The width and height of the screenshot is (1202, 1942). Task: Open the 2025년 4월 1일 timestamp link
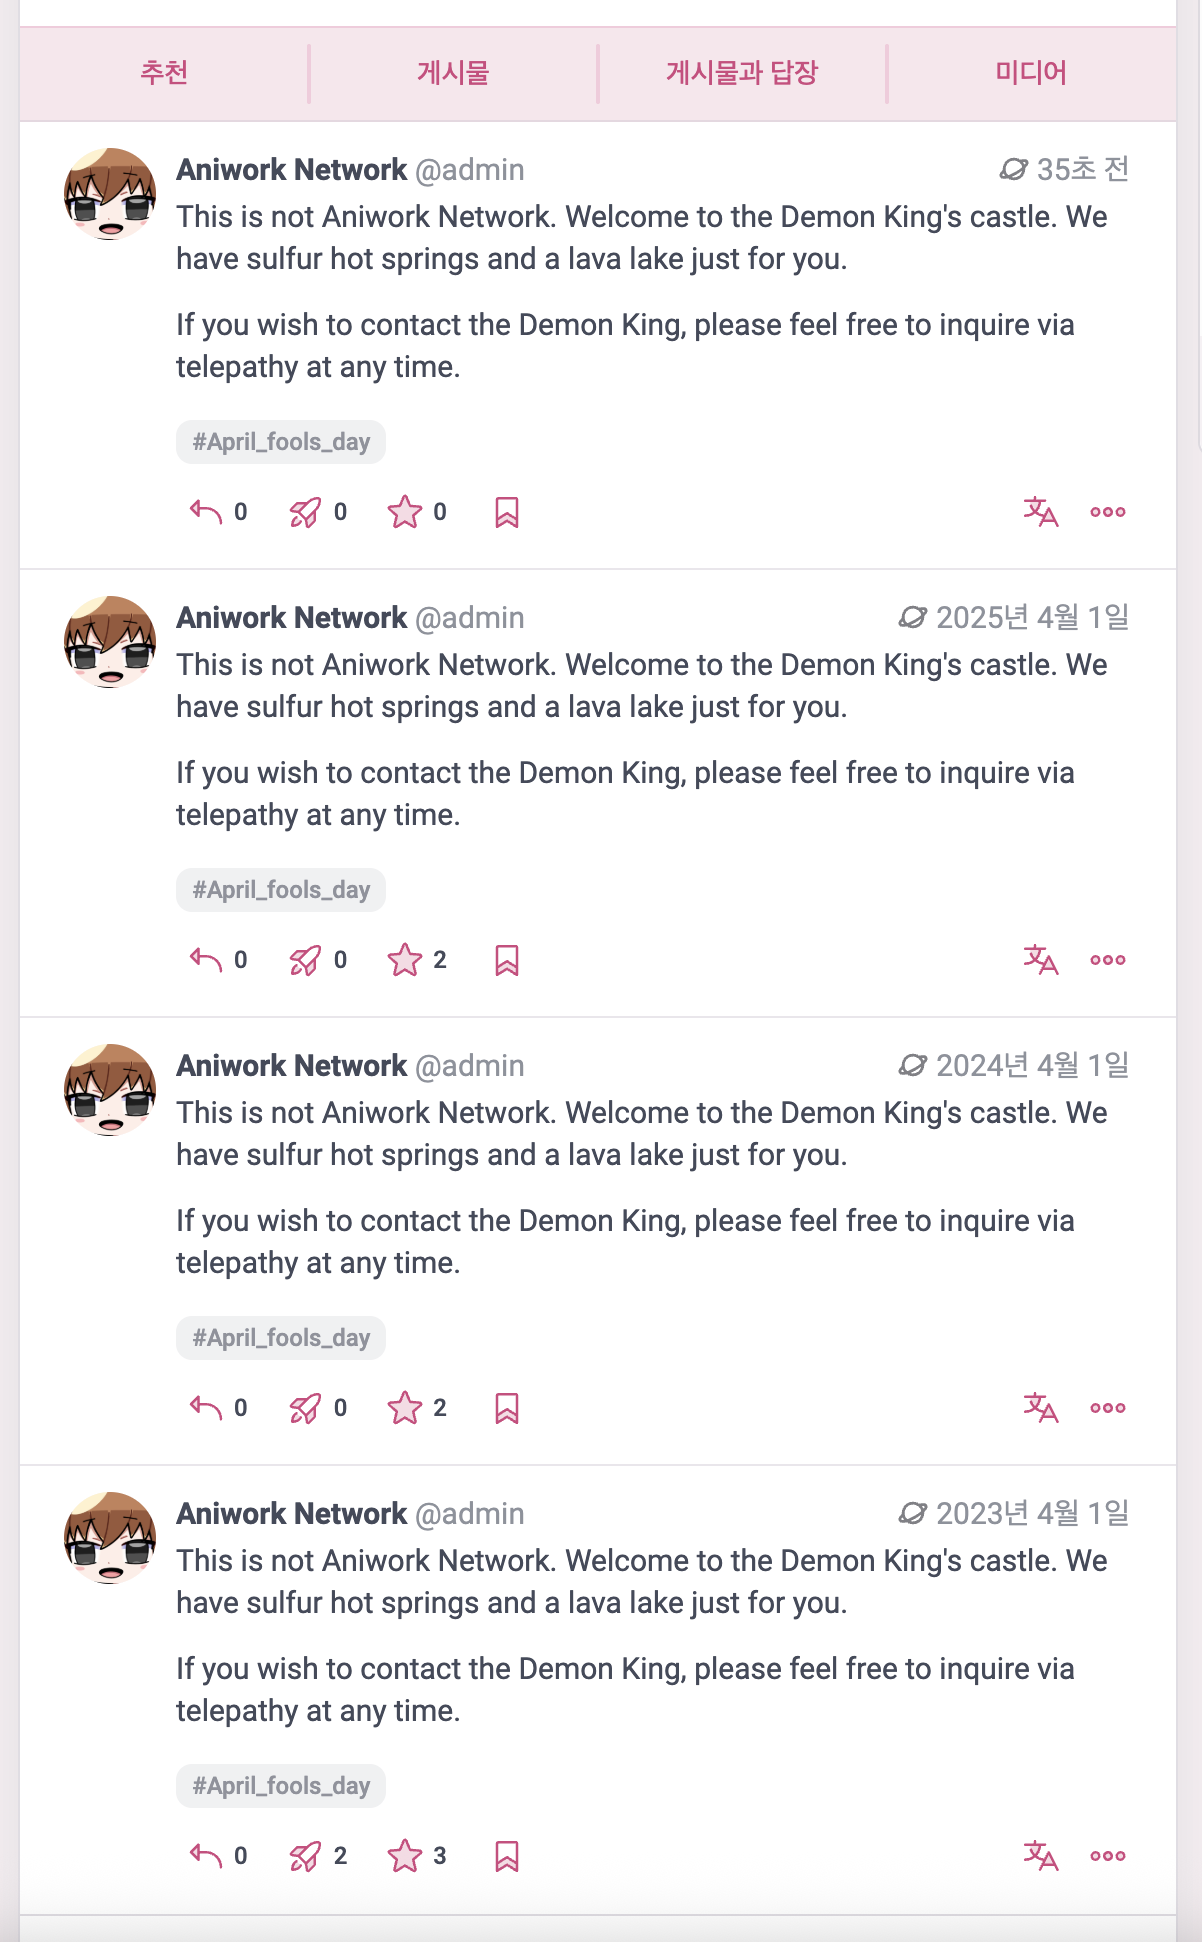coord(1032,618)
